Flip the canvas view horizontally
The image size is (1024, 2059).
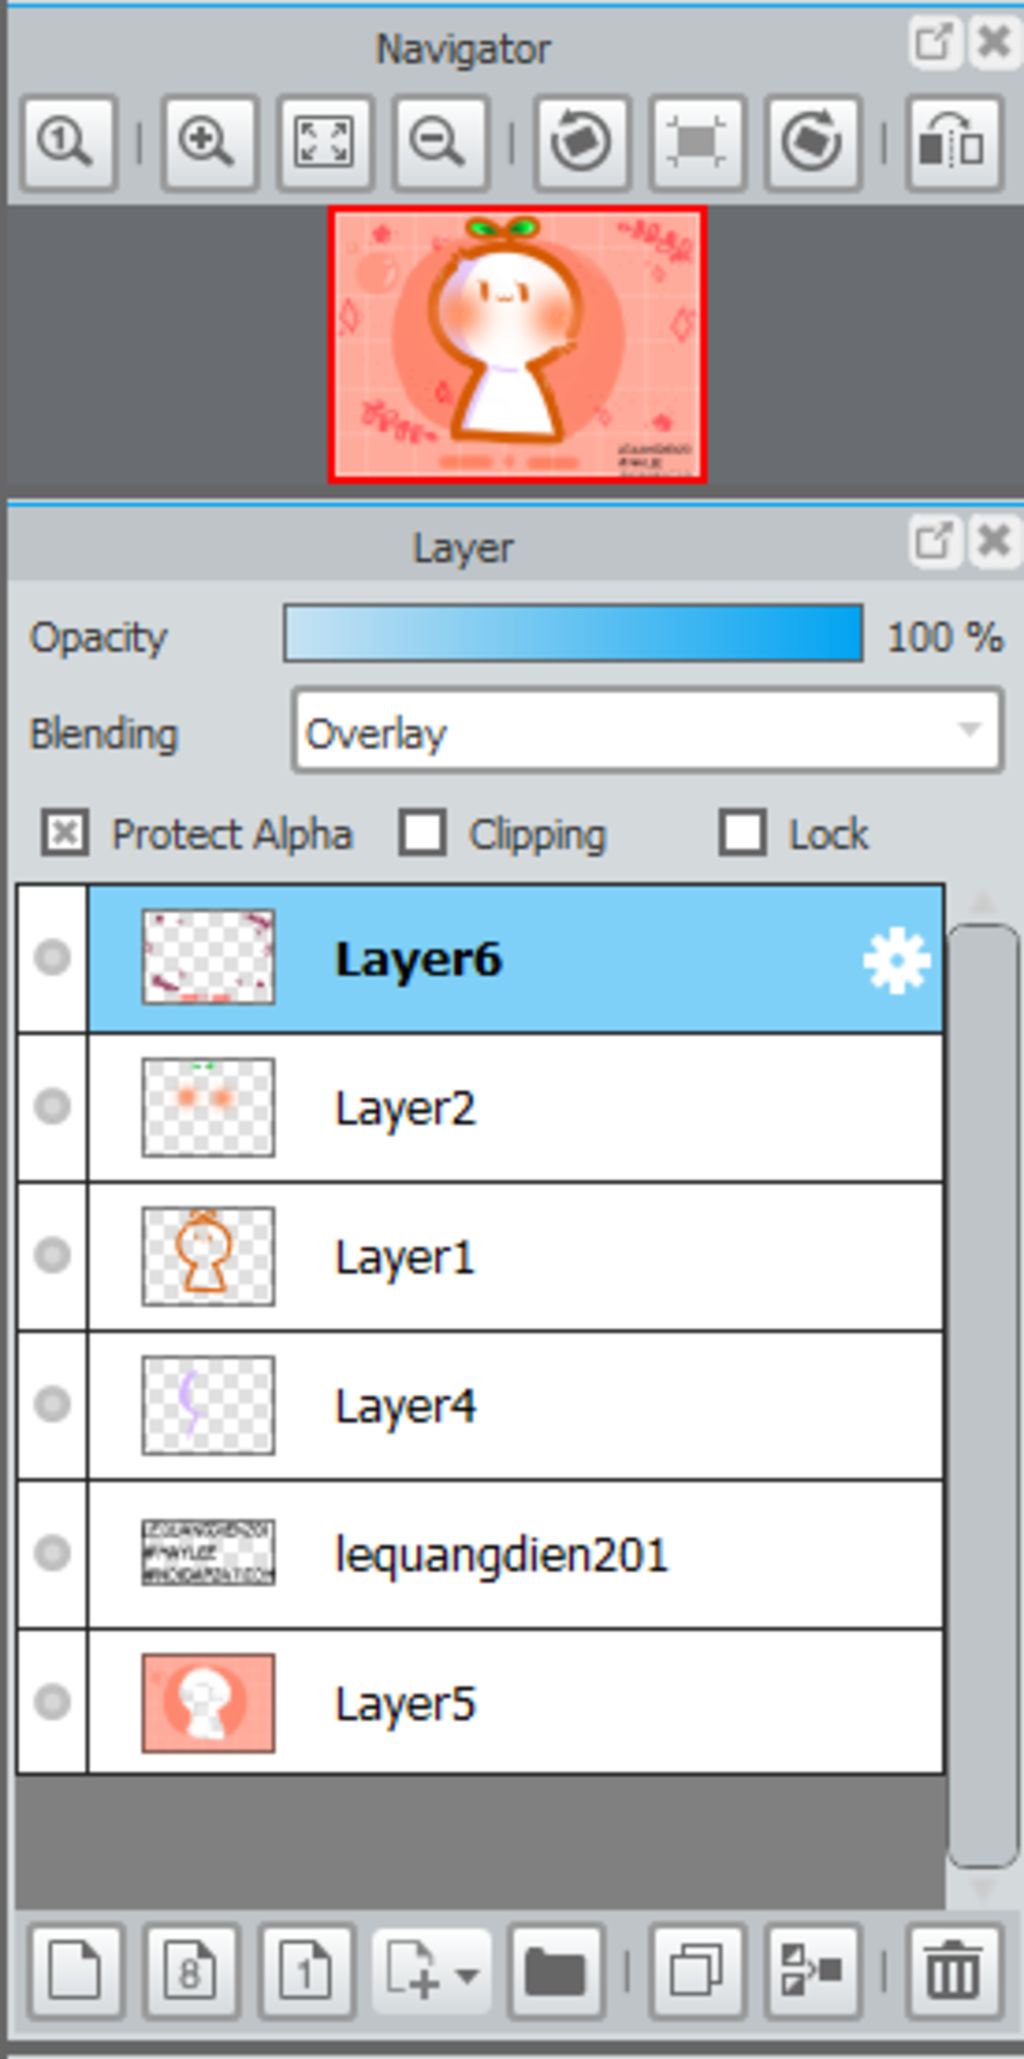953,142
